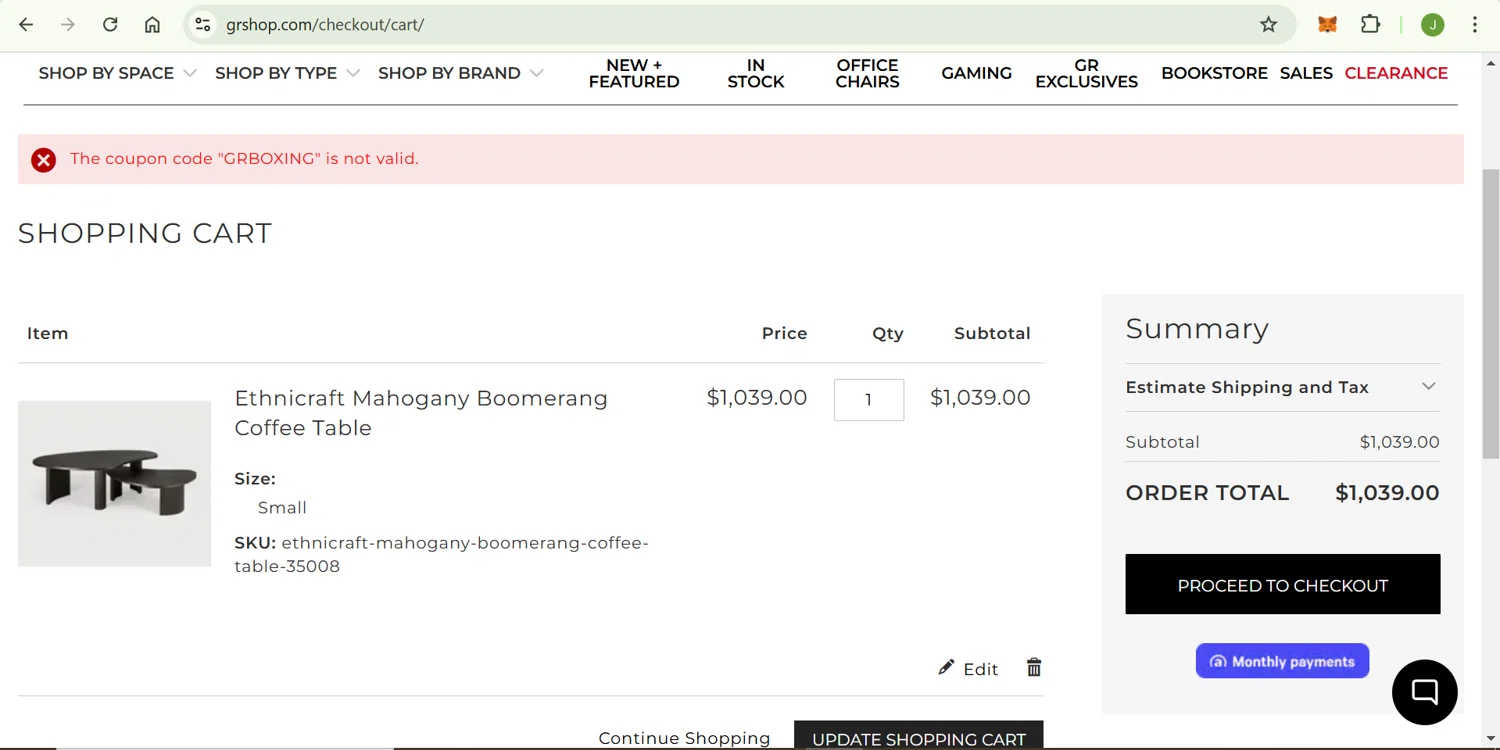Open the Gaming menu item
Screen dimensions: 1500x750
(x=976, y=73)
